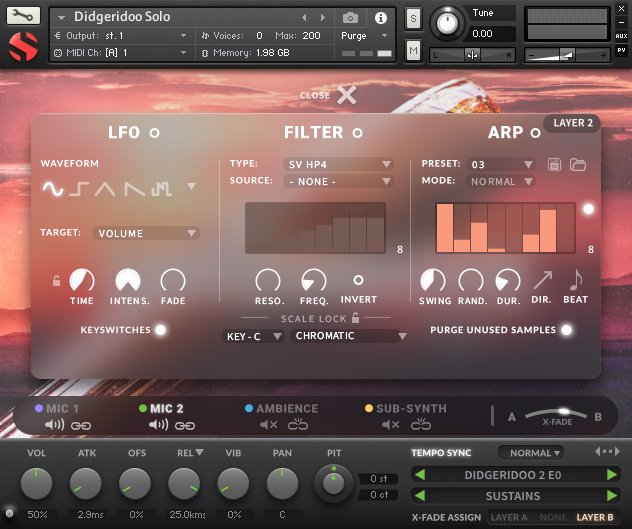Open the LFO Target Volume dropdown

146,233
